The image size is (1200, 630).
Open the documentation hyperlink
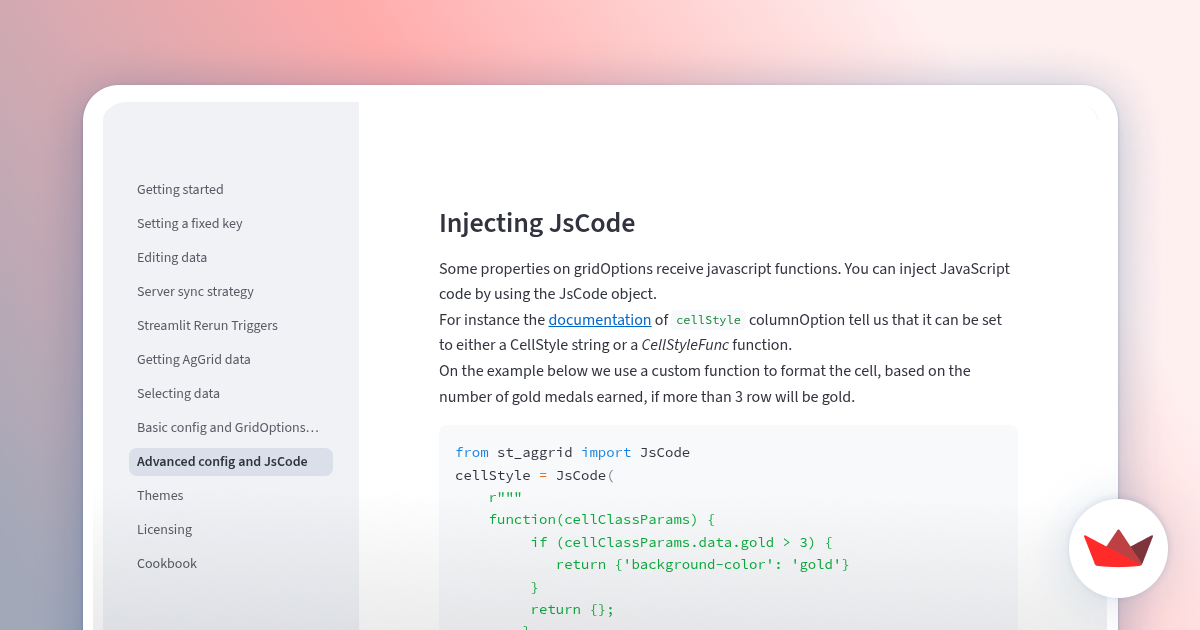pos(599,319)
